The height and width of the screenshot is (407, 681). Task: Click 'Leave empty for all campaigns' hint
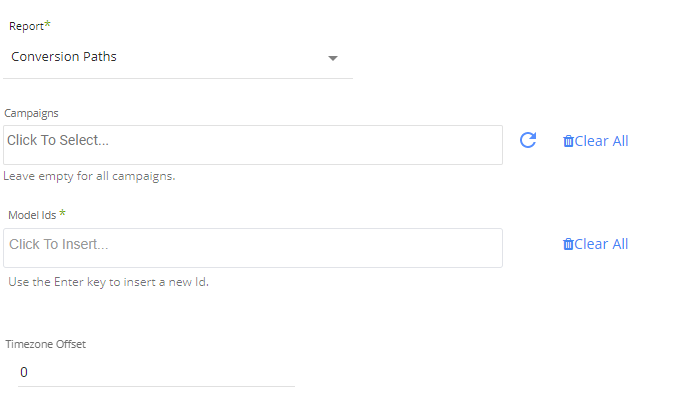tap(90, 176)
